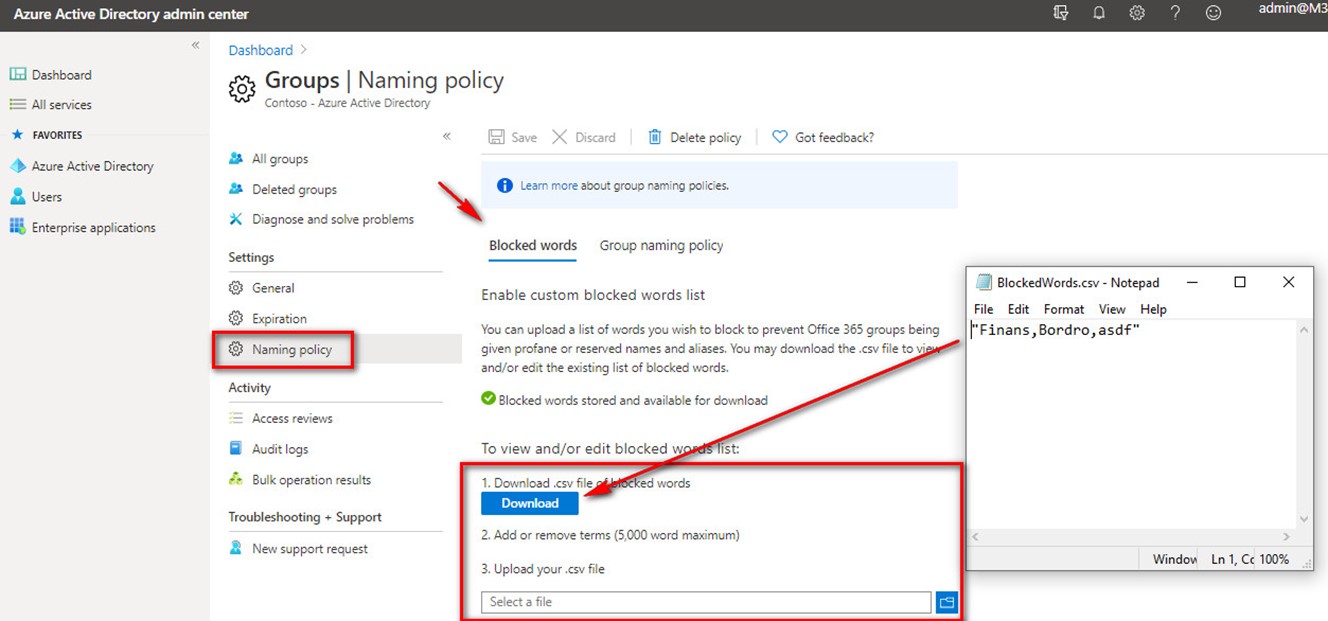Maximize the Notepad window

[x=1240, y=282]
